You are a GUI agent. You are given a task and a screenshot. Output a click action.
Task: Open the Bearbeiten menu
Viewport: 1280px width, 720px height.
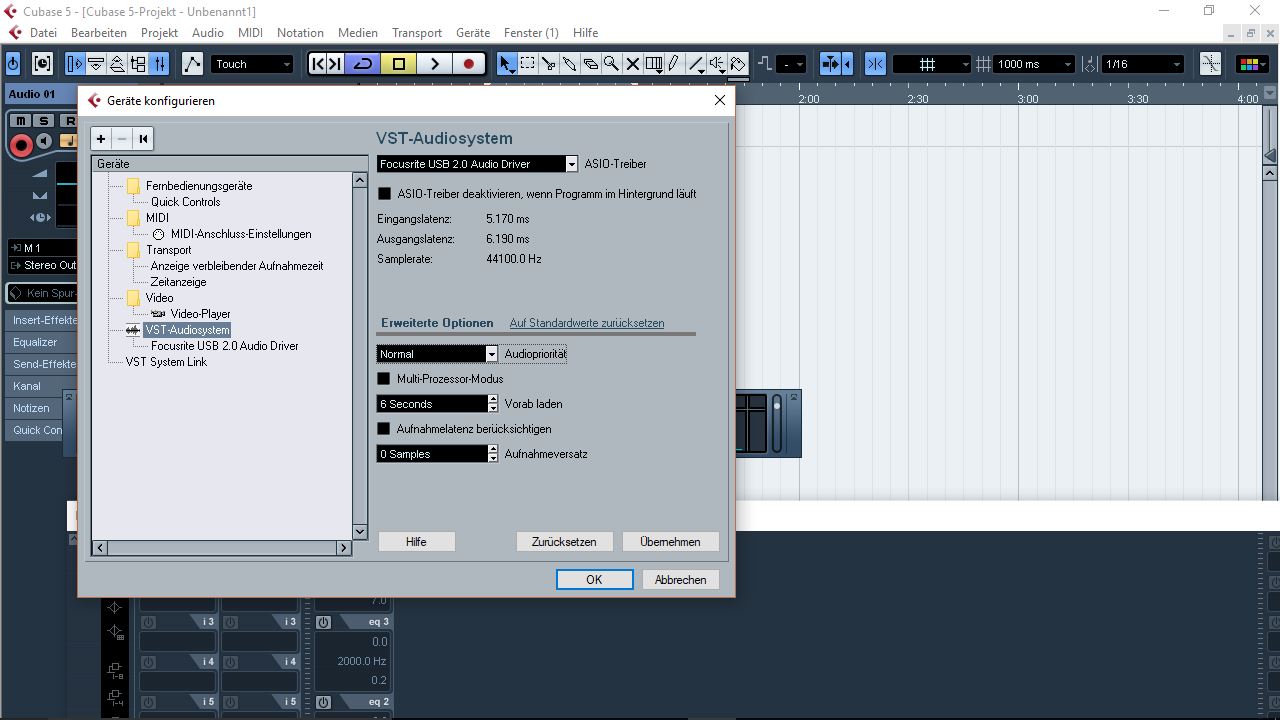point(99,32)
